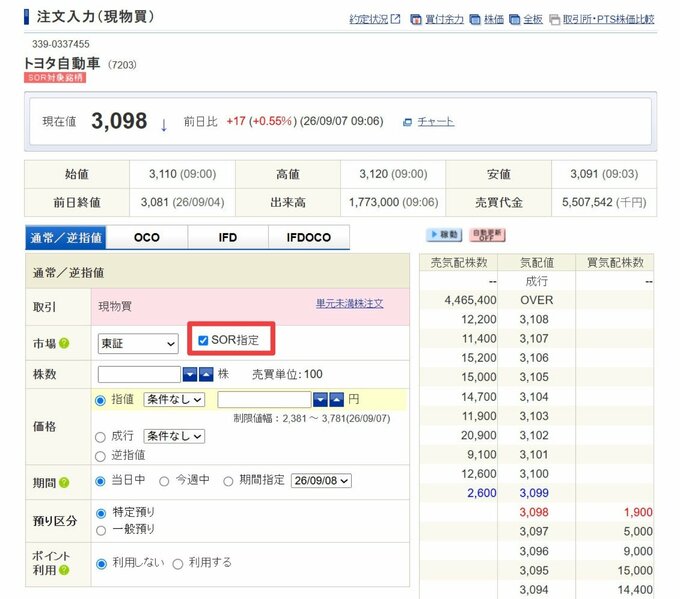Click the 3,100 ask price
680x599 pixels.
(x=534, y=474)
